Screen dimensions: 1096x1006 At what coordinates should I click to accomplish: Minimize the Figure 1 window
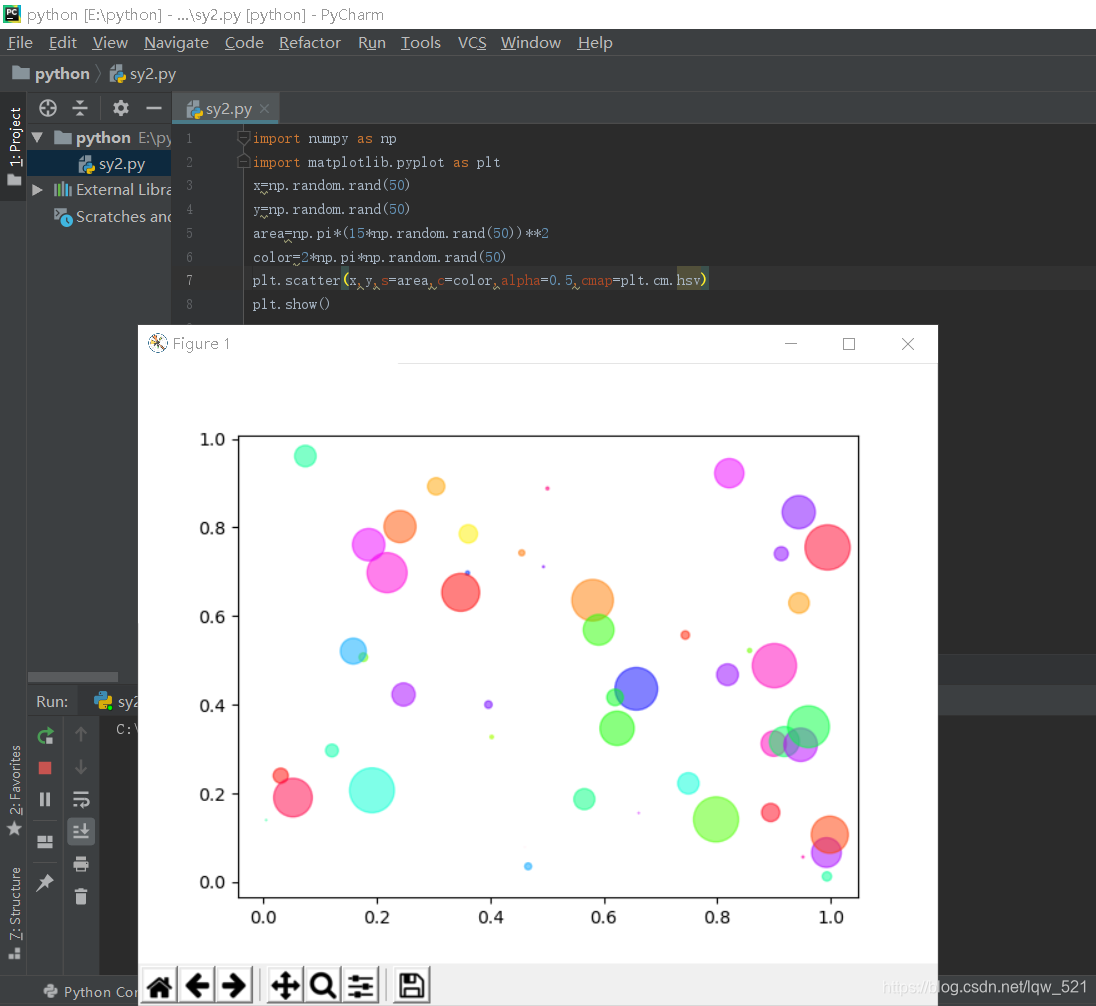click(x=791, y=344)
